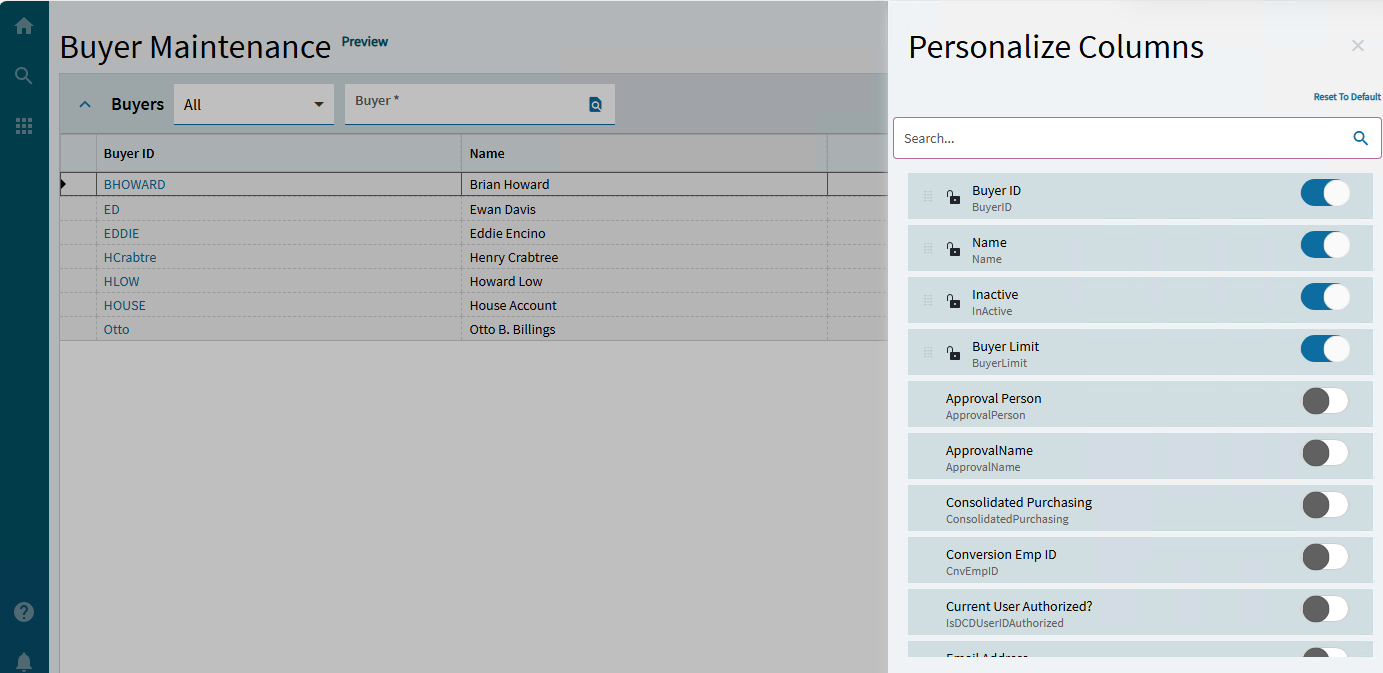Open the HCrabtre buyer link

tap(130, 257)
